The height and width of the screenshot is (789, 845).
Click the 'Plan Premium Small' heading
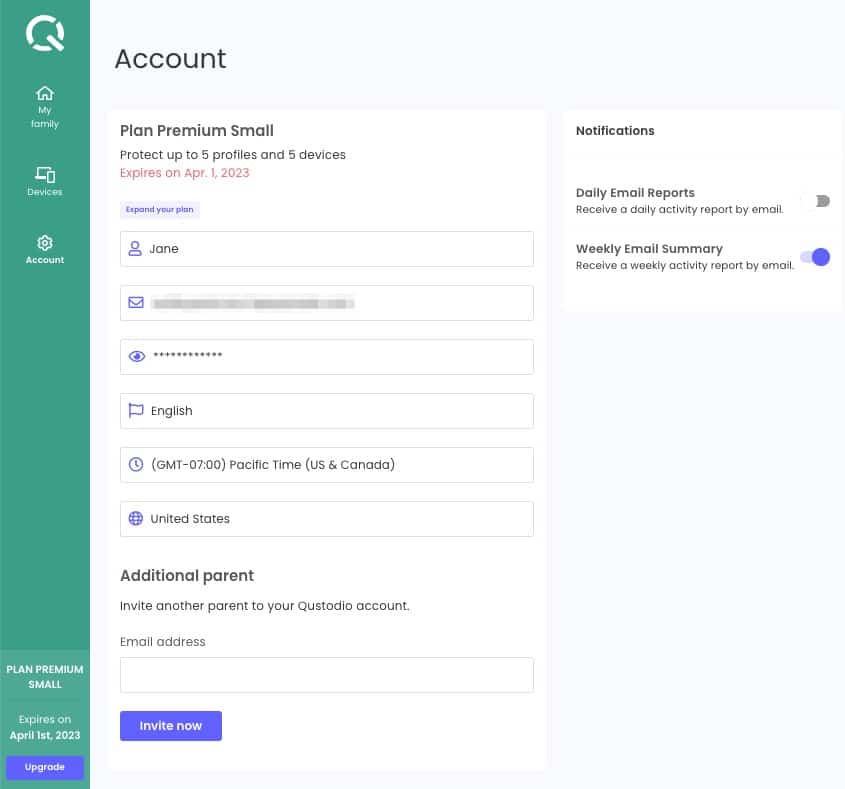[x=197, y=131]
